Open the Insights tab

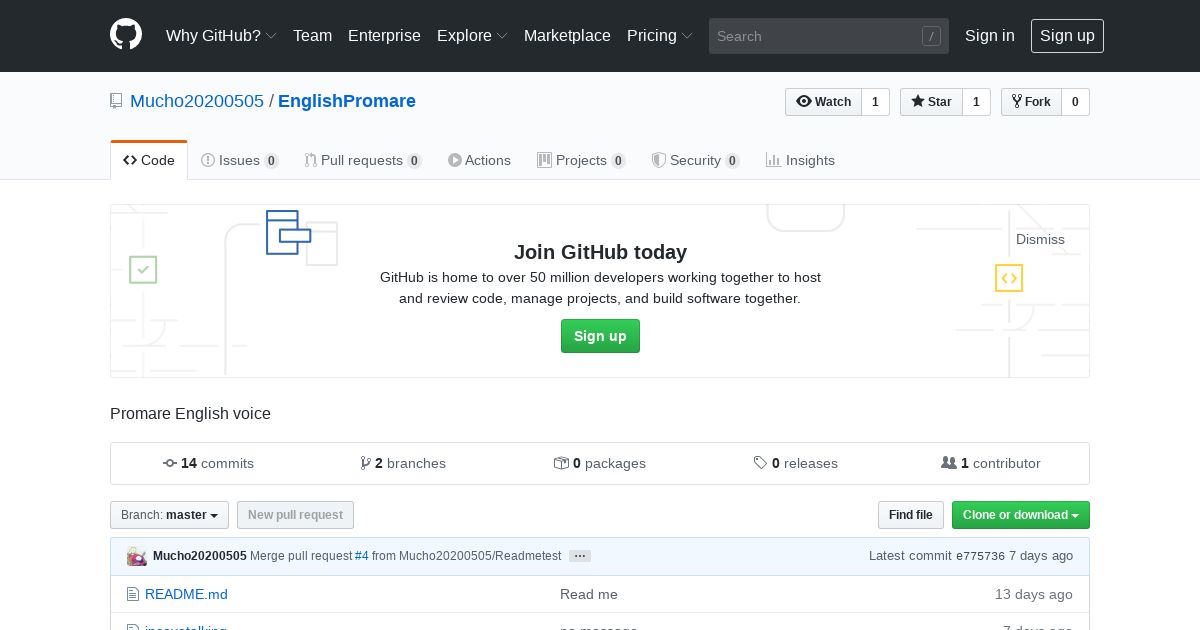click(x=800, y=160)
